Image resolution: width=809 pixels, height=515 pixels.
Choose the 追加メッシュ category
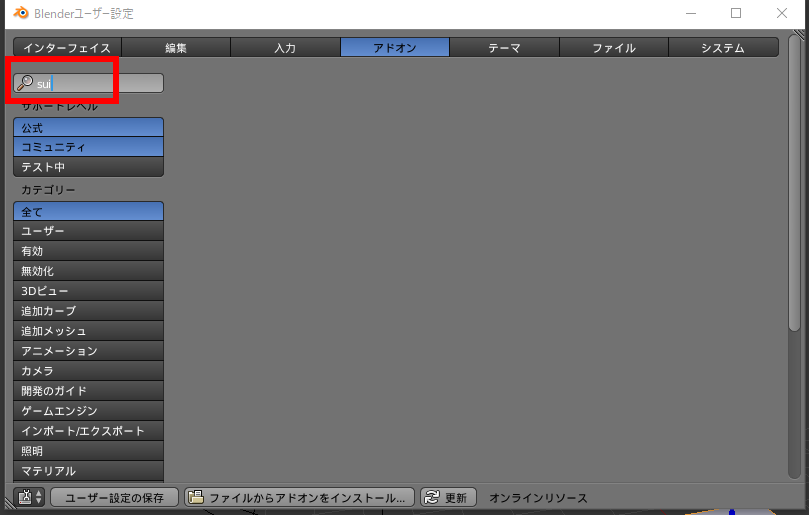point(89,331)
